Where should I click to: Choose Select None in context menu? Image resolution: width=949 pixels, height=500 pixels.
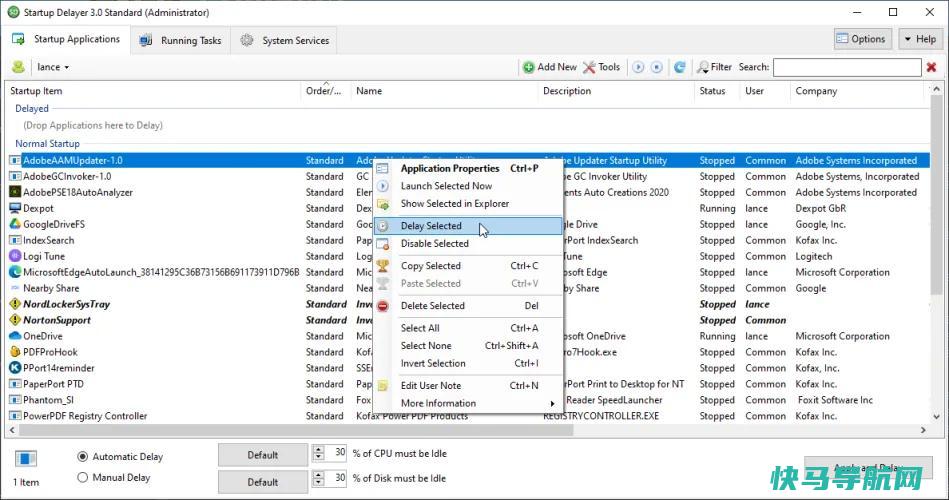pyautogui.click(x=468, y=346)
